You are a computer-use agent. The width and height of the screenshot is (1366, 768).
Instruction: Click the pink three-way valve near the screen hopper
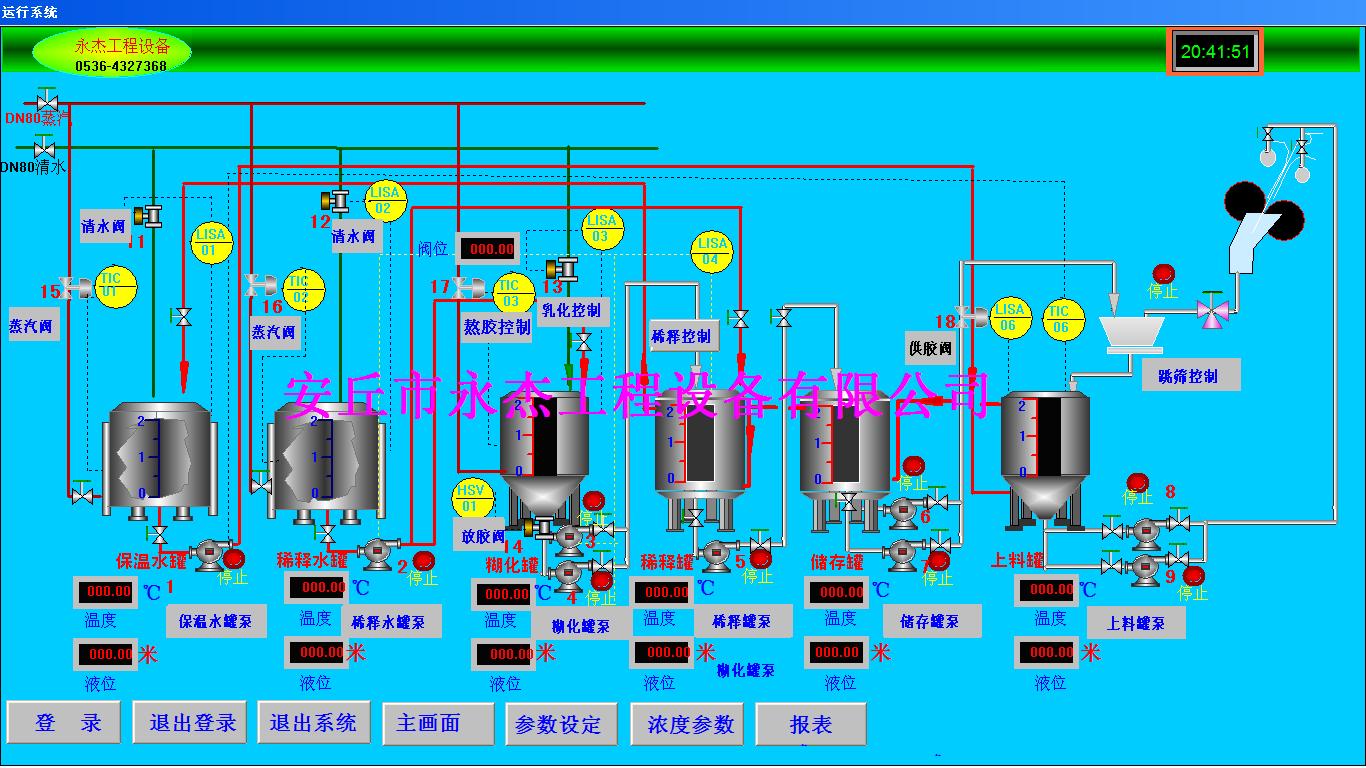(x=1214, y=310)
